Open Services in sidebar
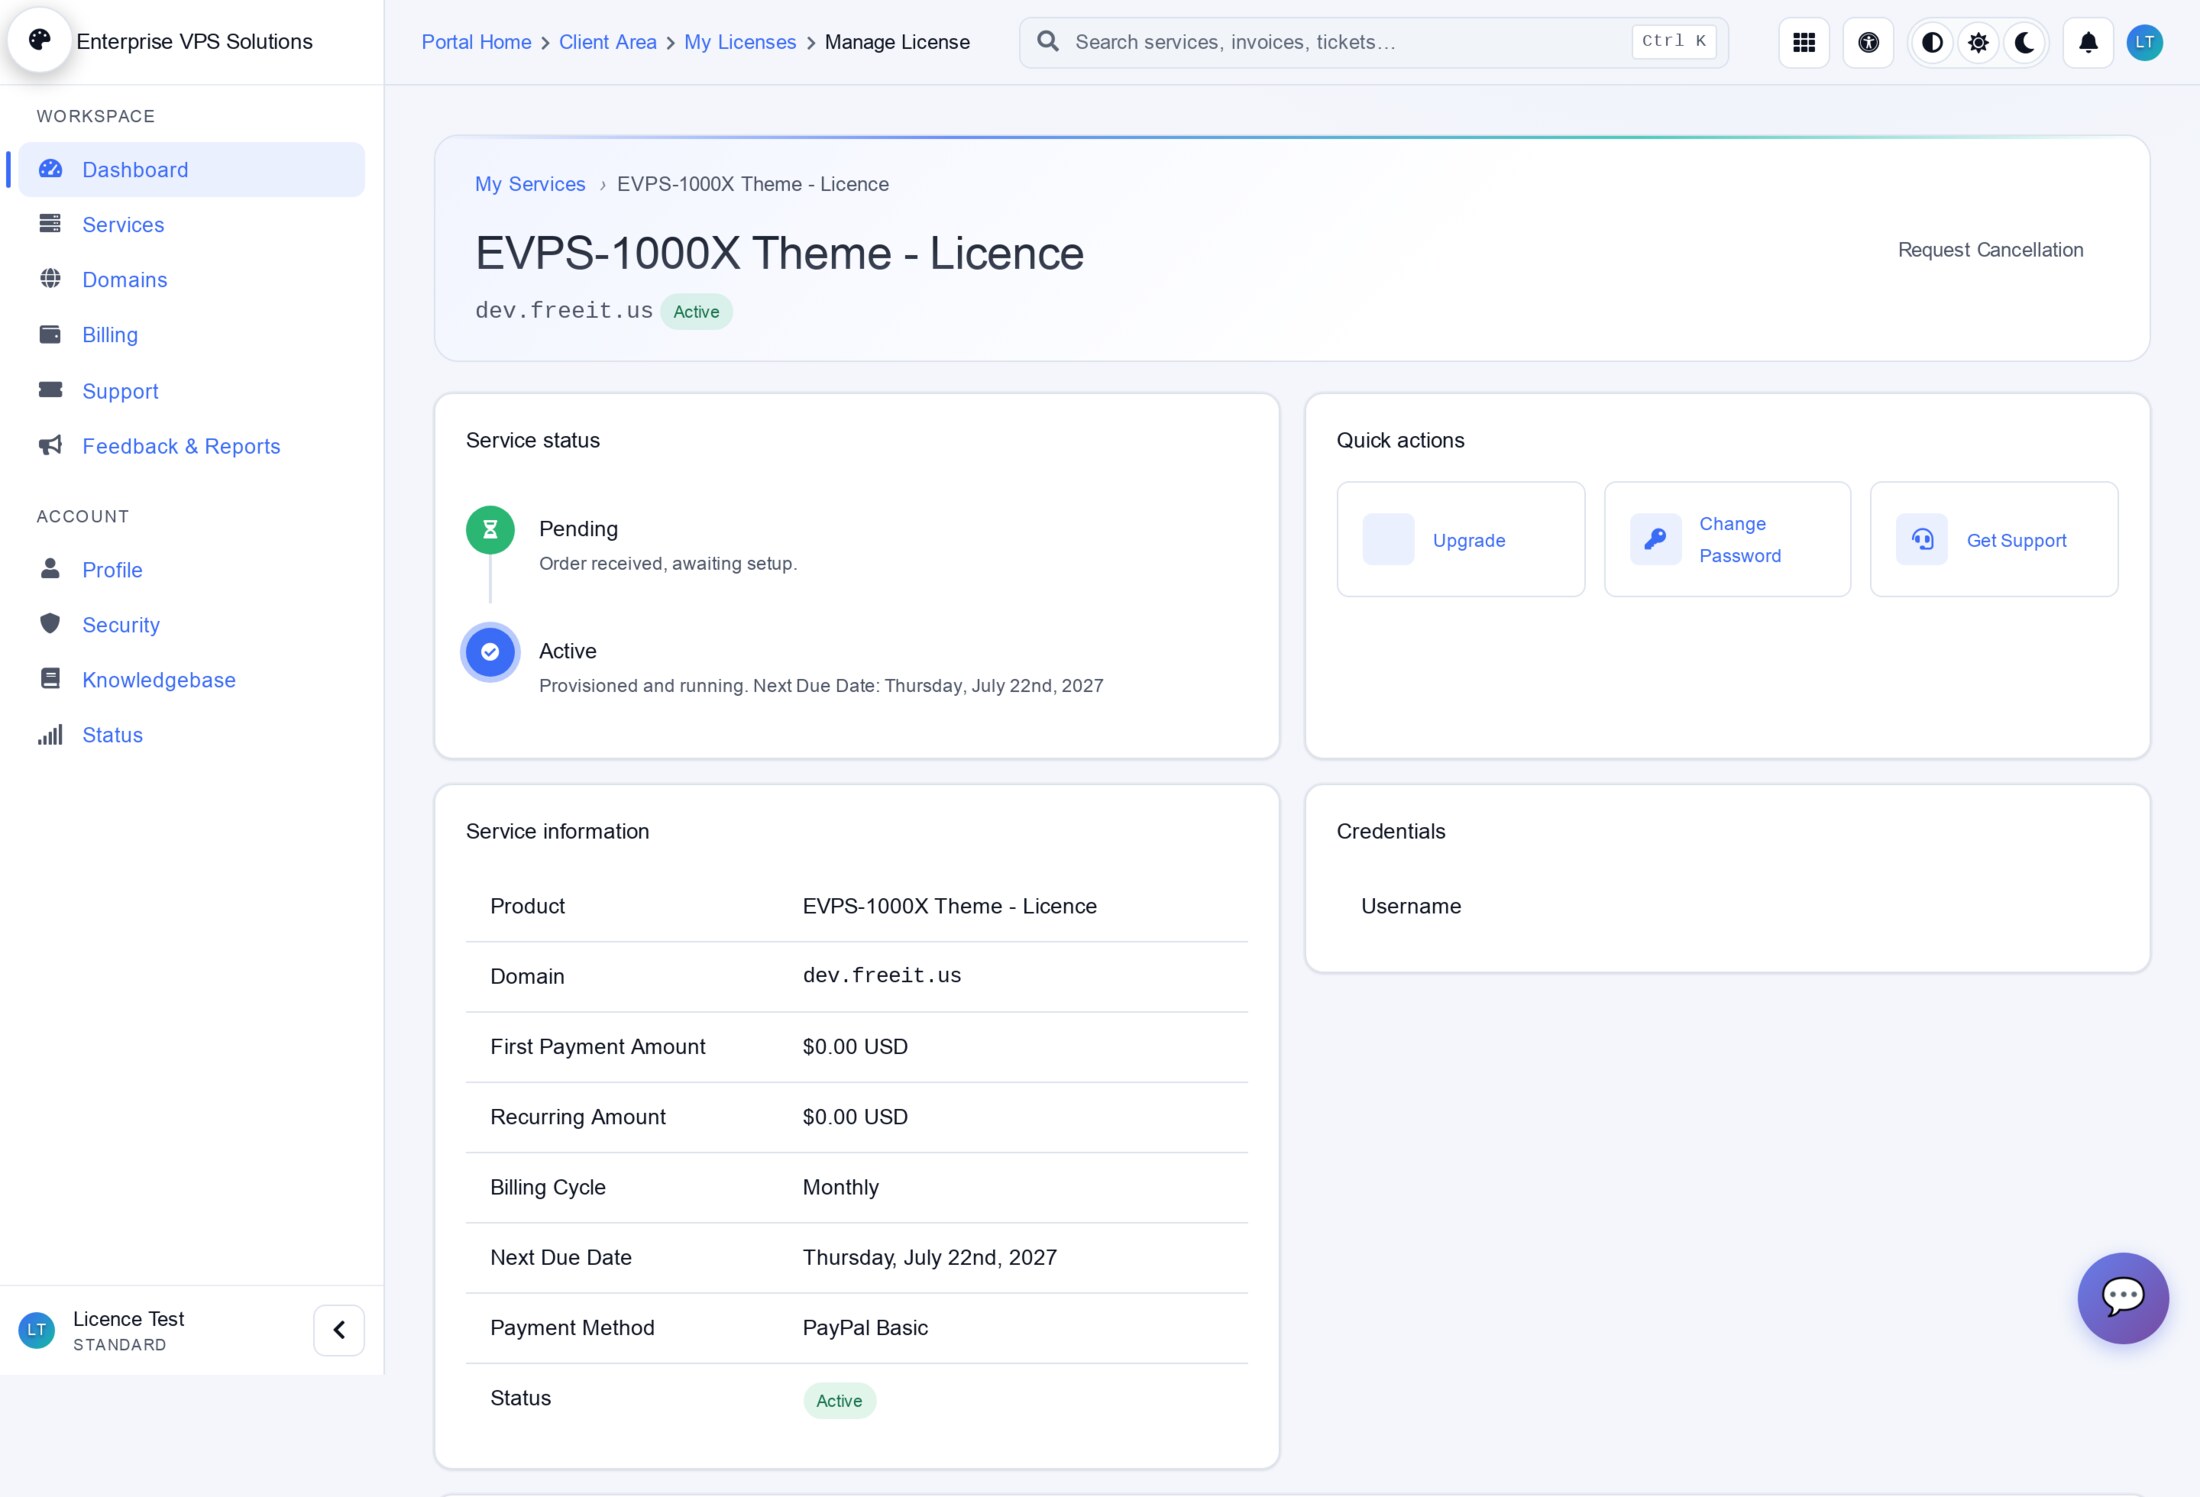The height and width of the screenshot is (1497, 2200). point(192,224)
